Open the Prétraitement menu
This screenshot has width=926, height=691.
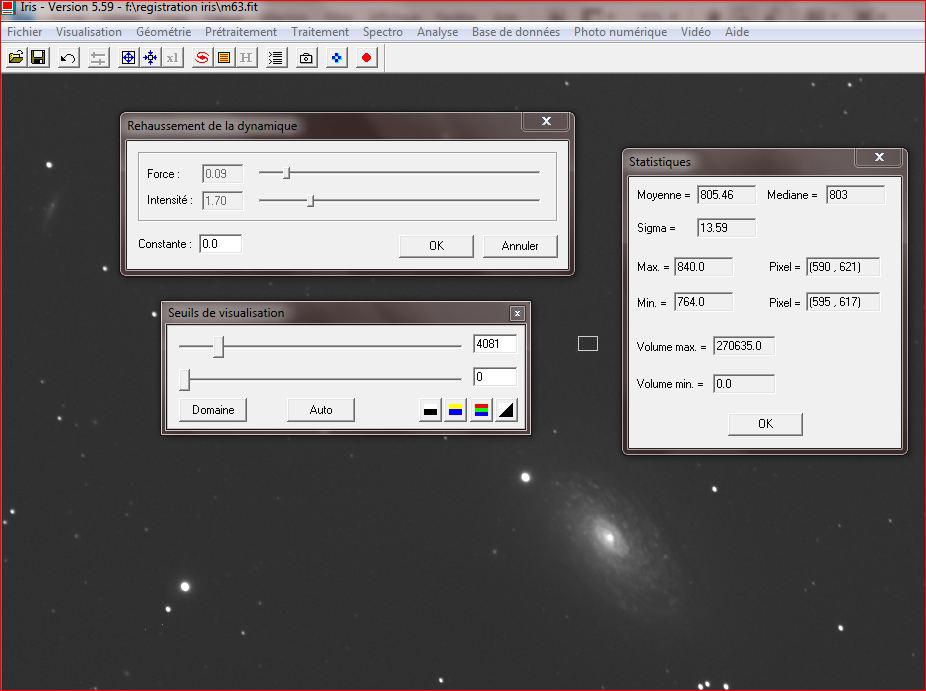point(241,32)
